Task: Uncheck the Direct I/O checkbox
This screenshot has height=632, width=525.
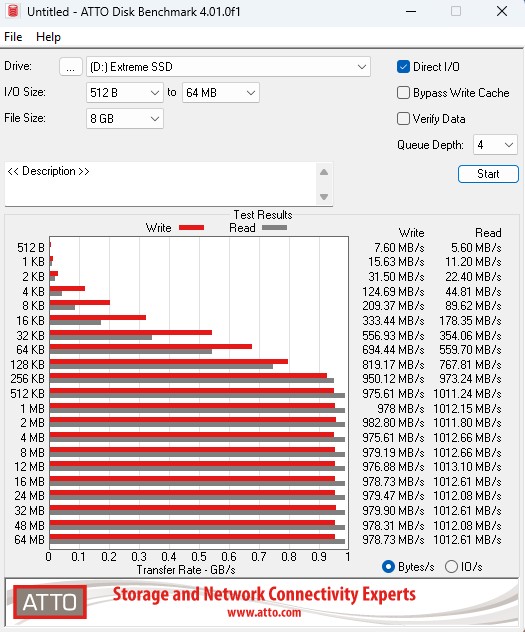Action: pos(403,67)
